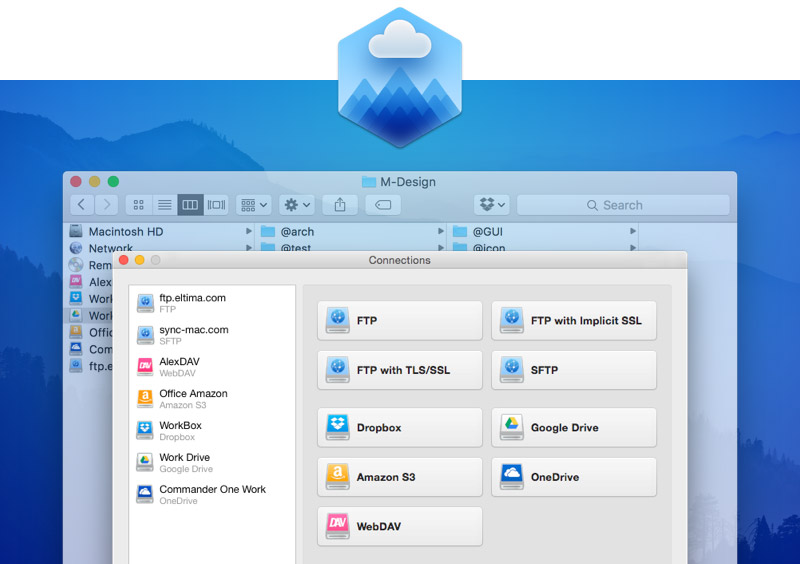The height and width of the screenshot is (564, 800).
Task: Expand the Macintosh HD row arrow
Action: pos(248,231)
